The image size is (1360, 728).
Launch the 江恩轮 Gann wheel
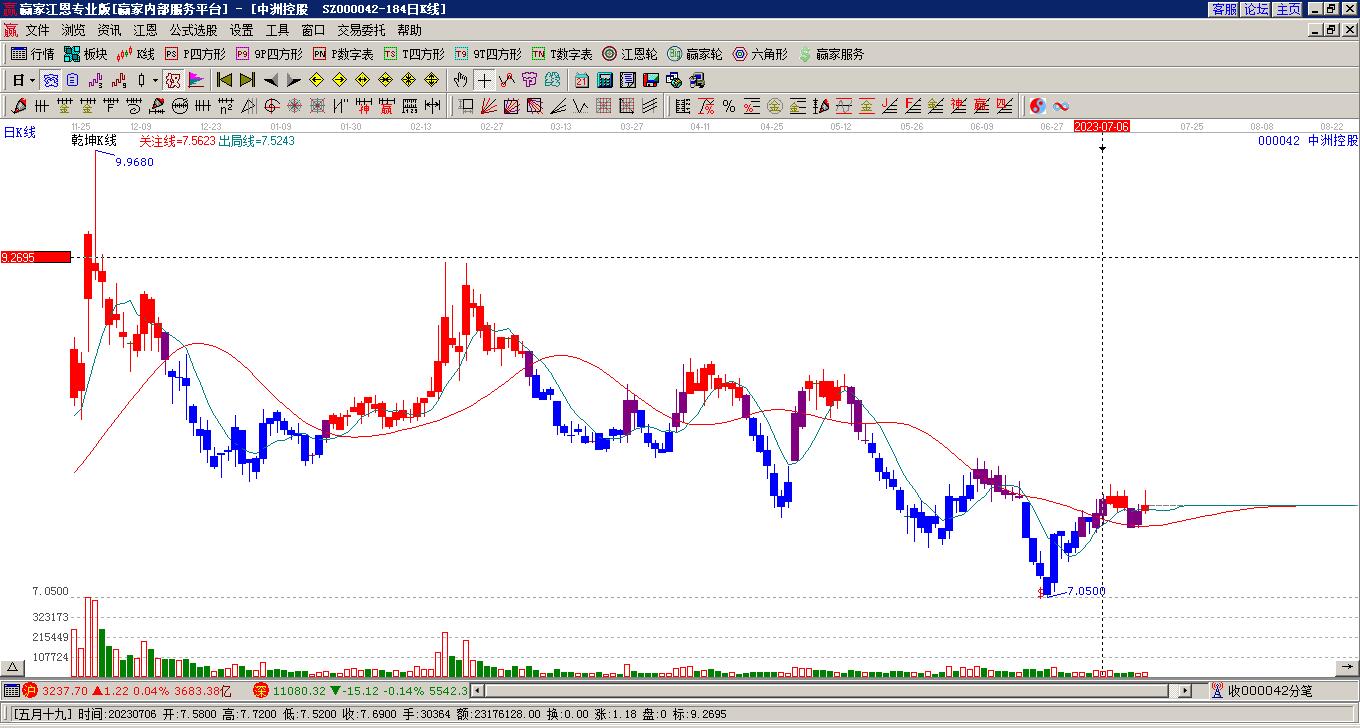click(630, 54)
